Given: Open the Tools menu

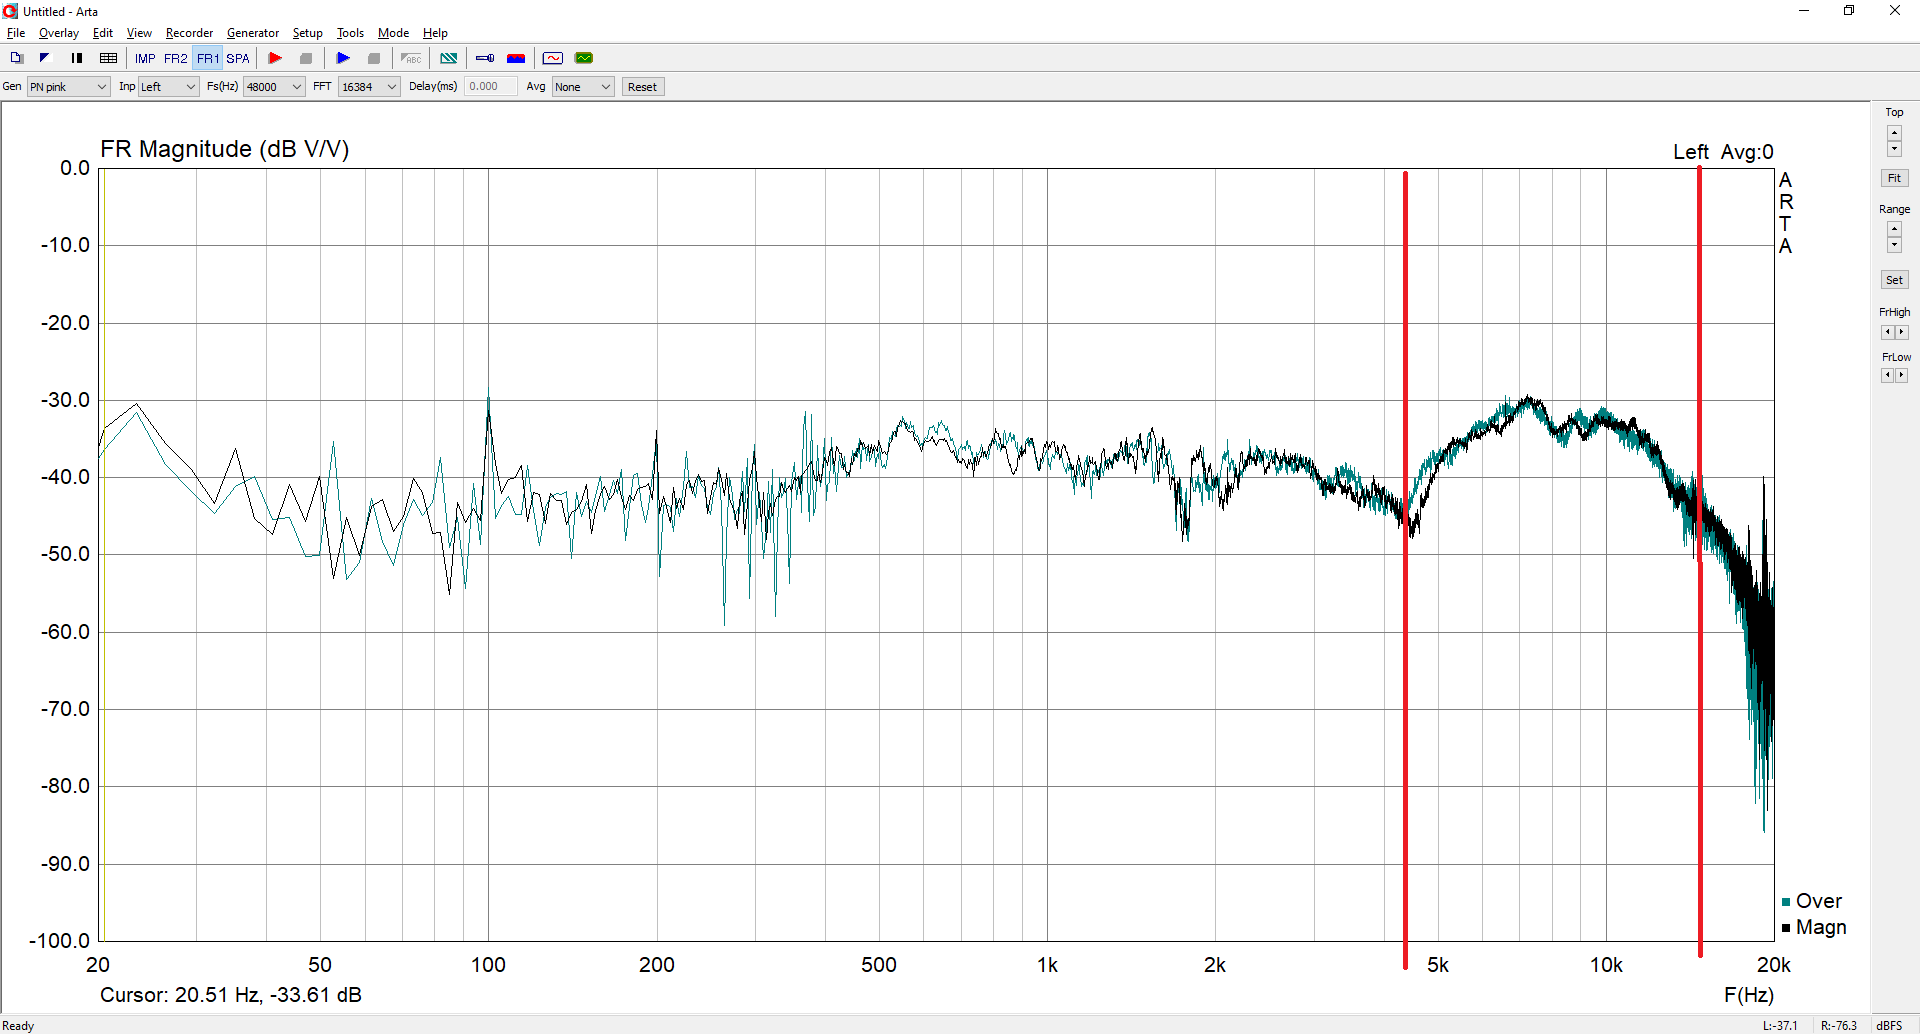Looking at the screenshot, I should tap(350, 33).
